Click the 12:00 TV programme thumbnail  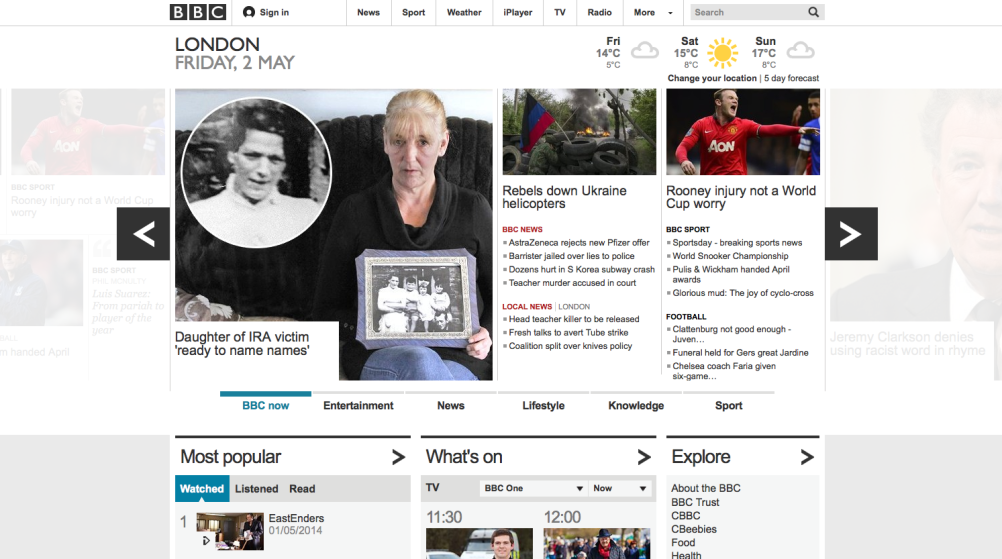597,544
